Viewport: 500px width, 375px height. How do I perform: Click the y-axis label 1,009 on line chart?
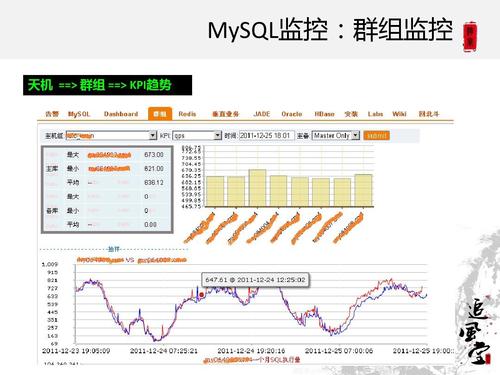tap(50, 264)
